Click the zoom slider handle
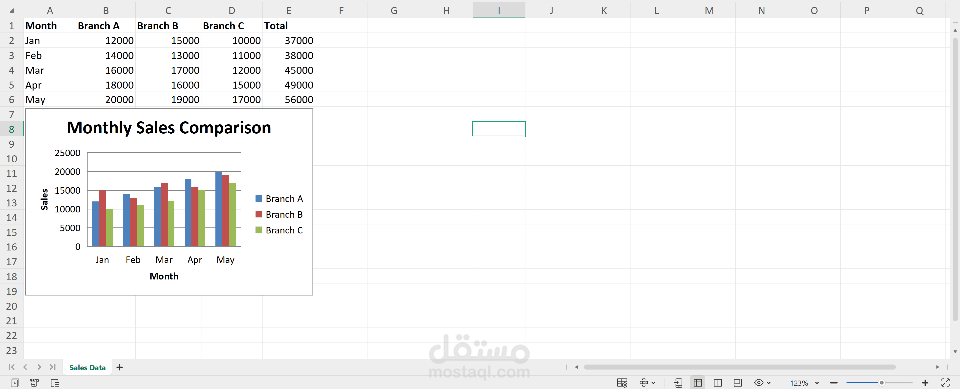960x389 pixels. [x=881, y=383]
